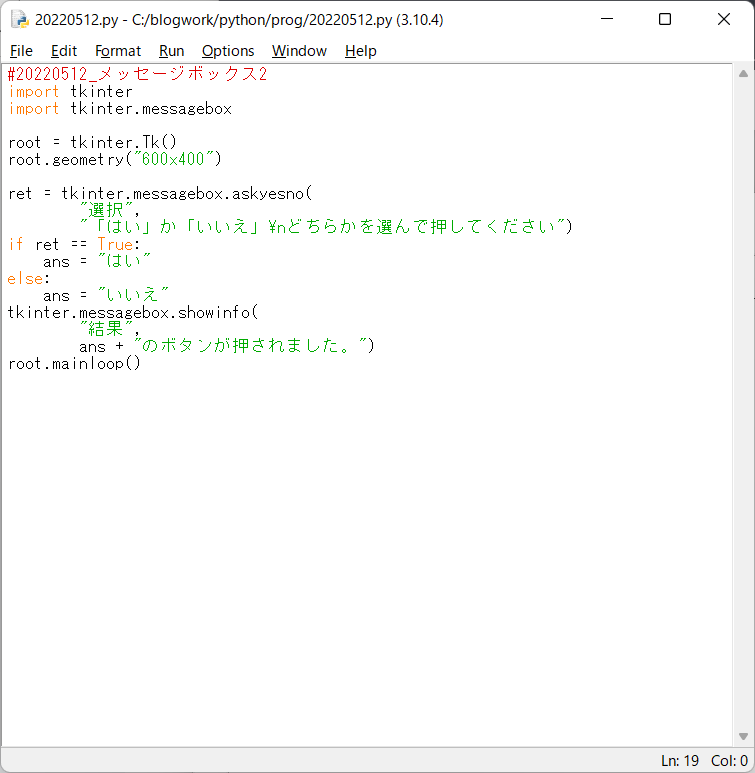Click the string "結果" title argument
Image resolution: width=755 pixels, height=773 pixels.
107,329
